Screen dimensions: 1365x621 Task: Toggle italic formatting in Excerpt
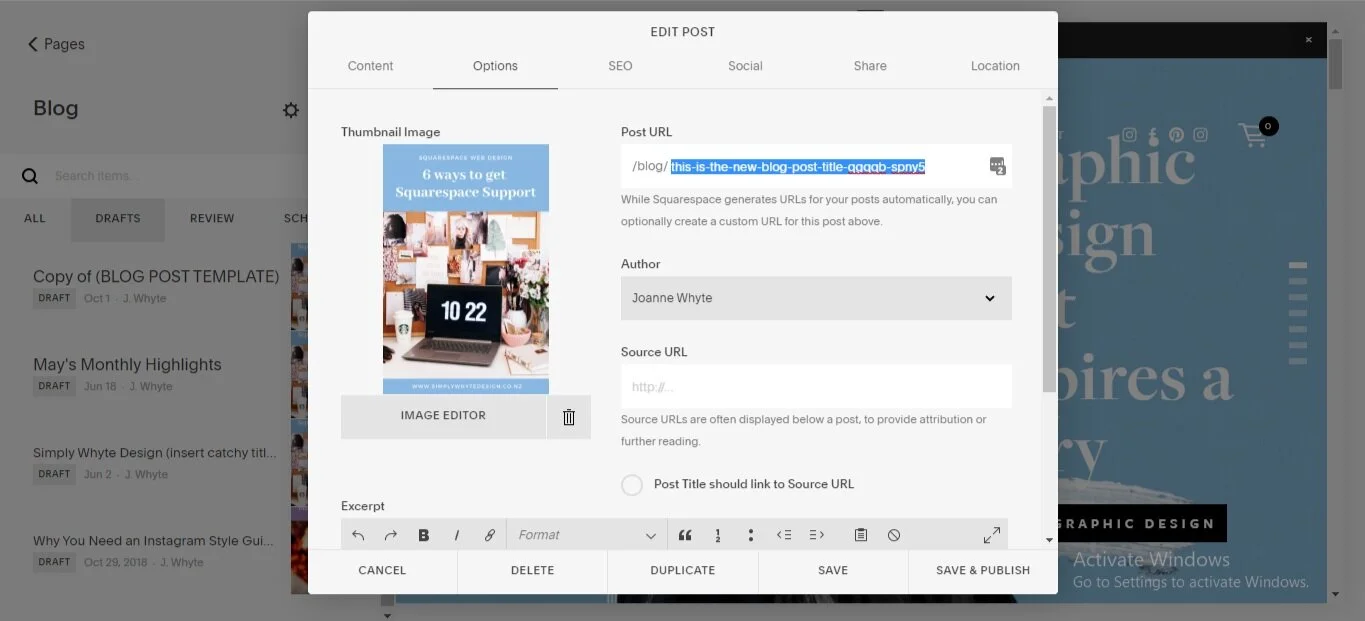[x=457, y=535]
